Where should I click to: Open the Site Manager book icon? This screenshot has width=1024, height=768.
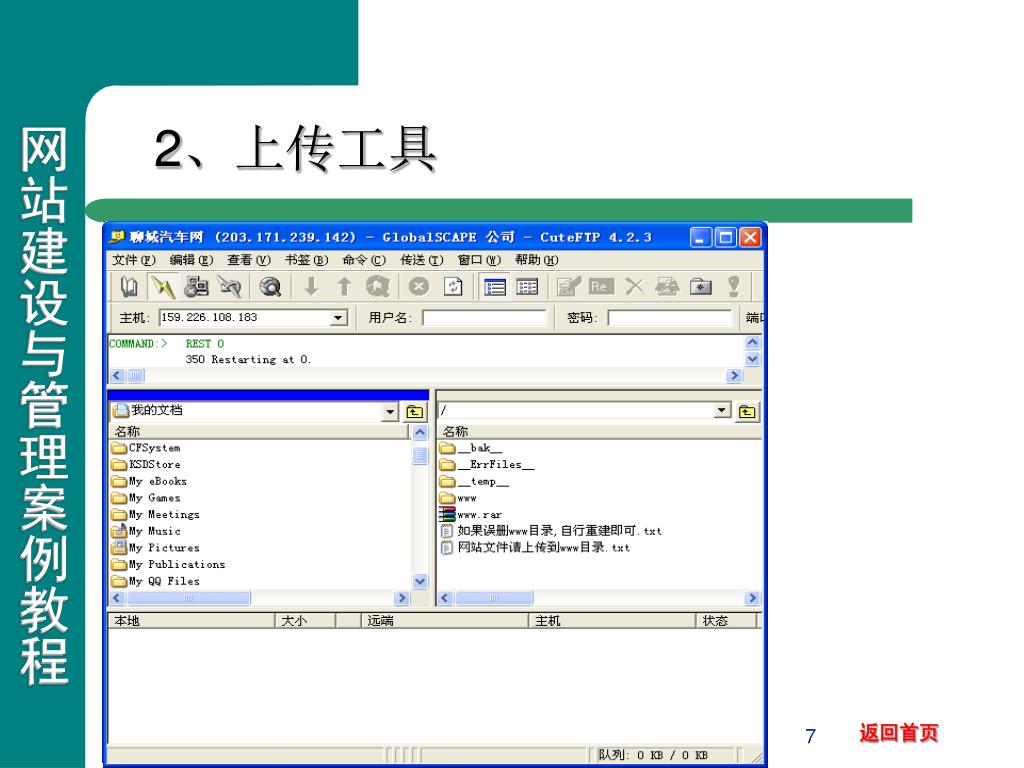(x=129, y=287)
